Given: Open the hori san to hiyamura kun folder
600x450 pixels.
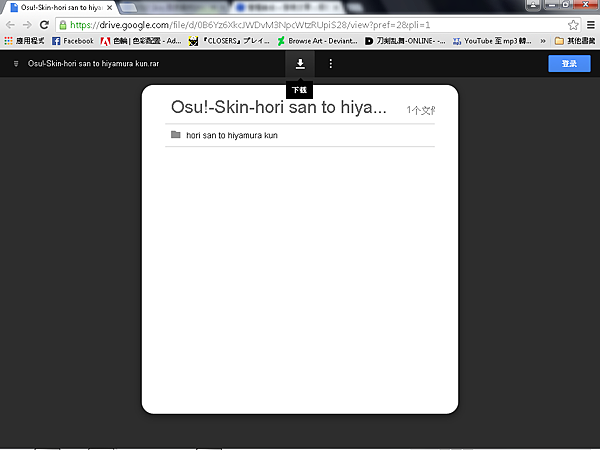Looking at the screenshot, I should click(300, 135).
